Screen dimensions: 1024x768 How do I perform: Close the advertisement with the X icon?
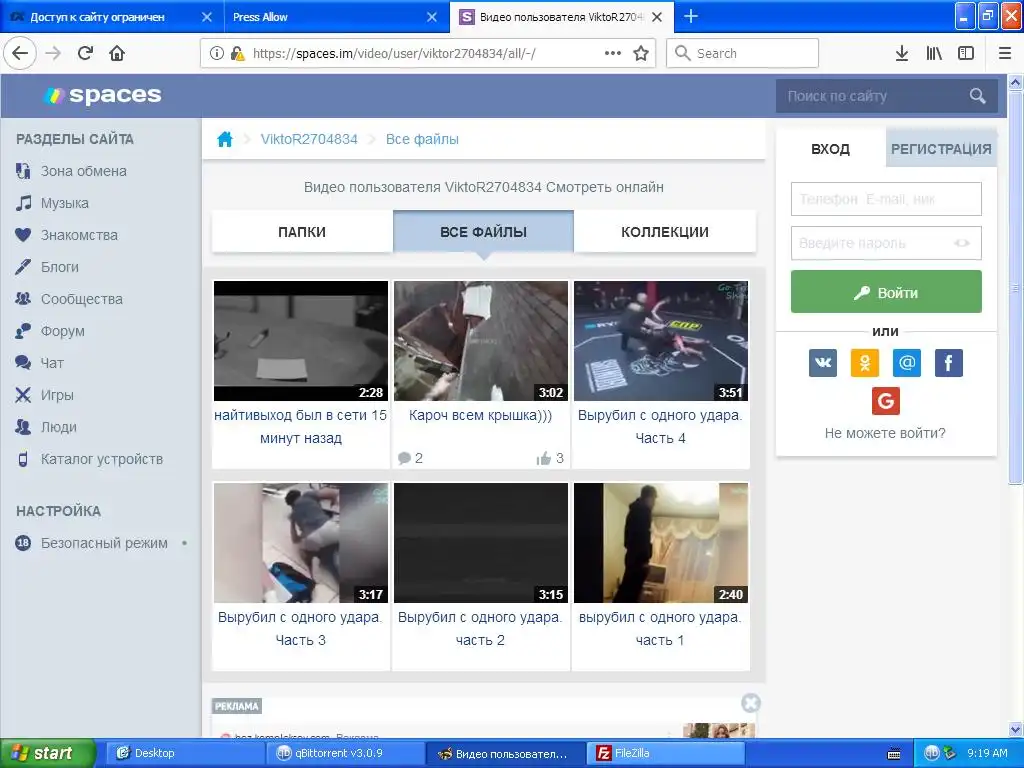pyautogui.click(x=751, y=703)
